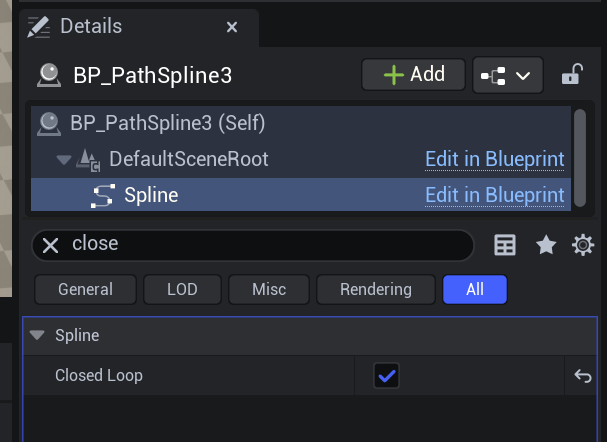Image resolution: width=607 pixels, height=442 pixels.
Task: Uncheck the Closed Loop checkbox
Action: click(x=386, y=375)
